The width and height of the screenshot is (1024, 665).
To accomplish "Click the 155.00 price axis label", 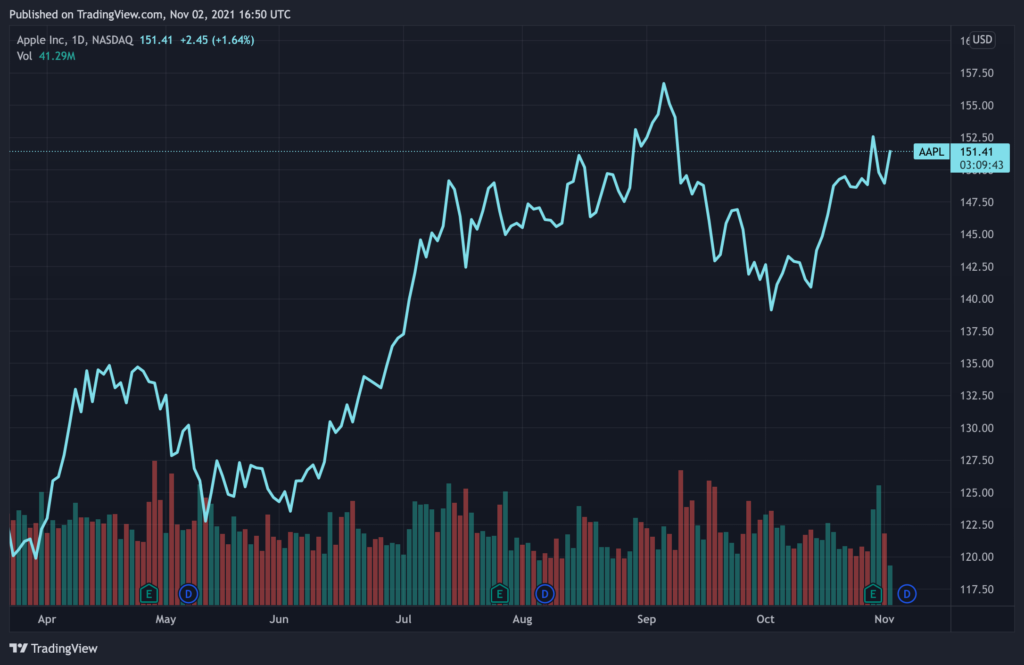I will click(x=976, y=105).
